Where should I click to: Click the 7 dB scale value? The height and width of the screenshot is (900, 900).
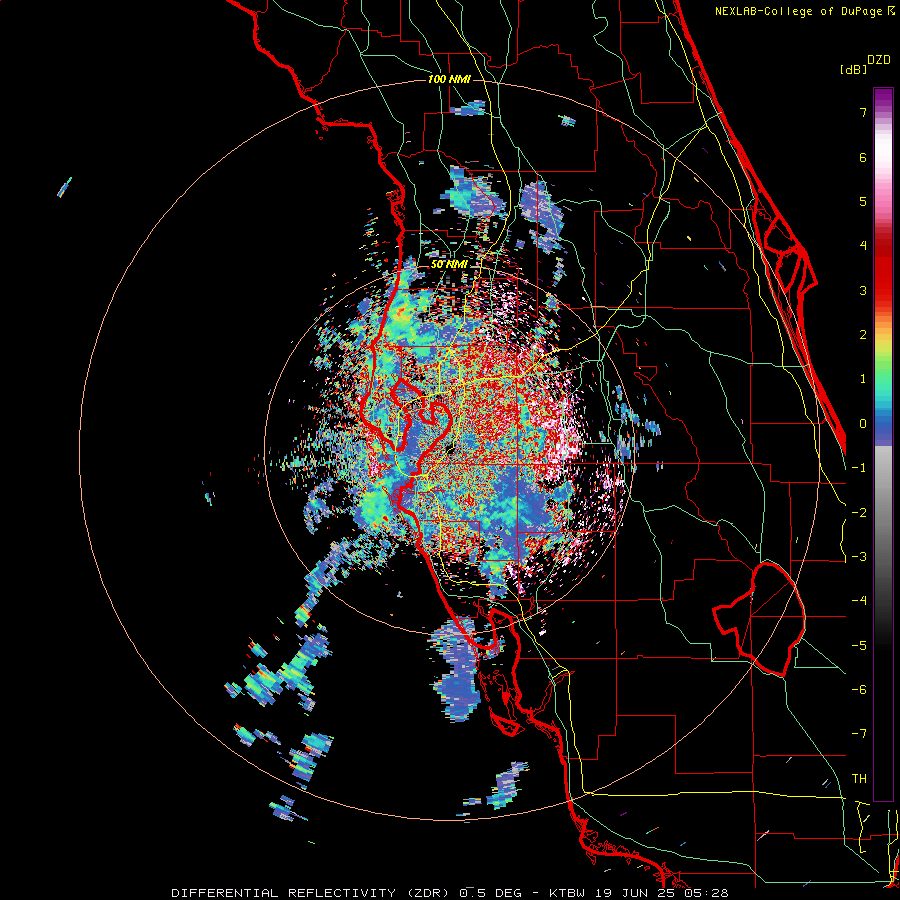tap(863, 112)
